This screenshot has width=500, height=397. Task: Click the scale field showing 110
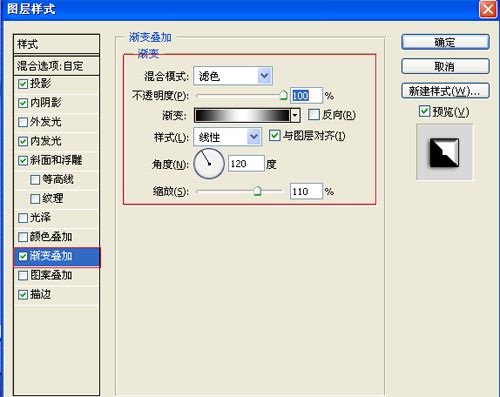pyautogui.click(x=306, y=191)
